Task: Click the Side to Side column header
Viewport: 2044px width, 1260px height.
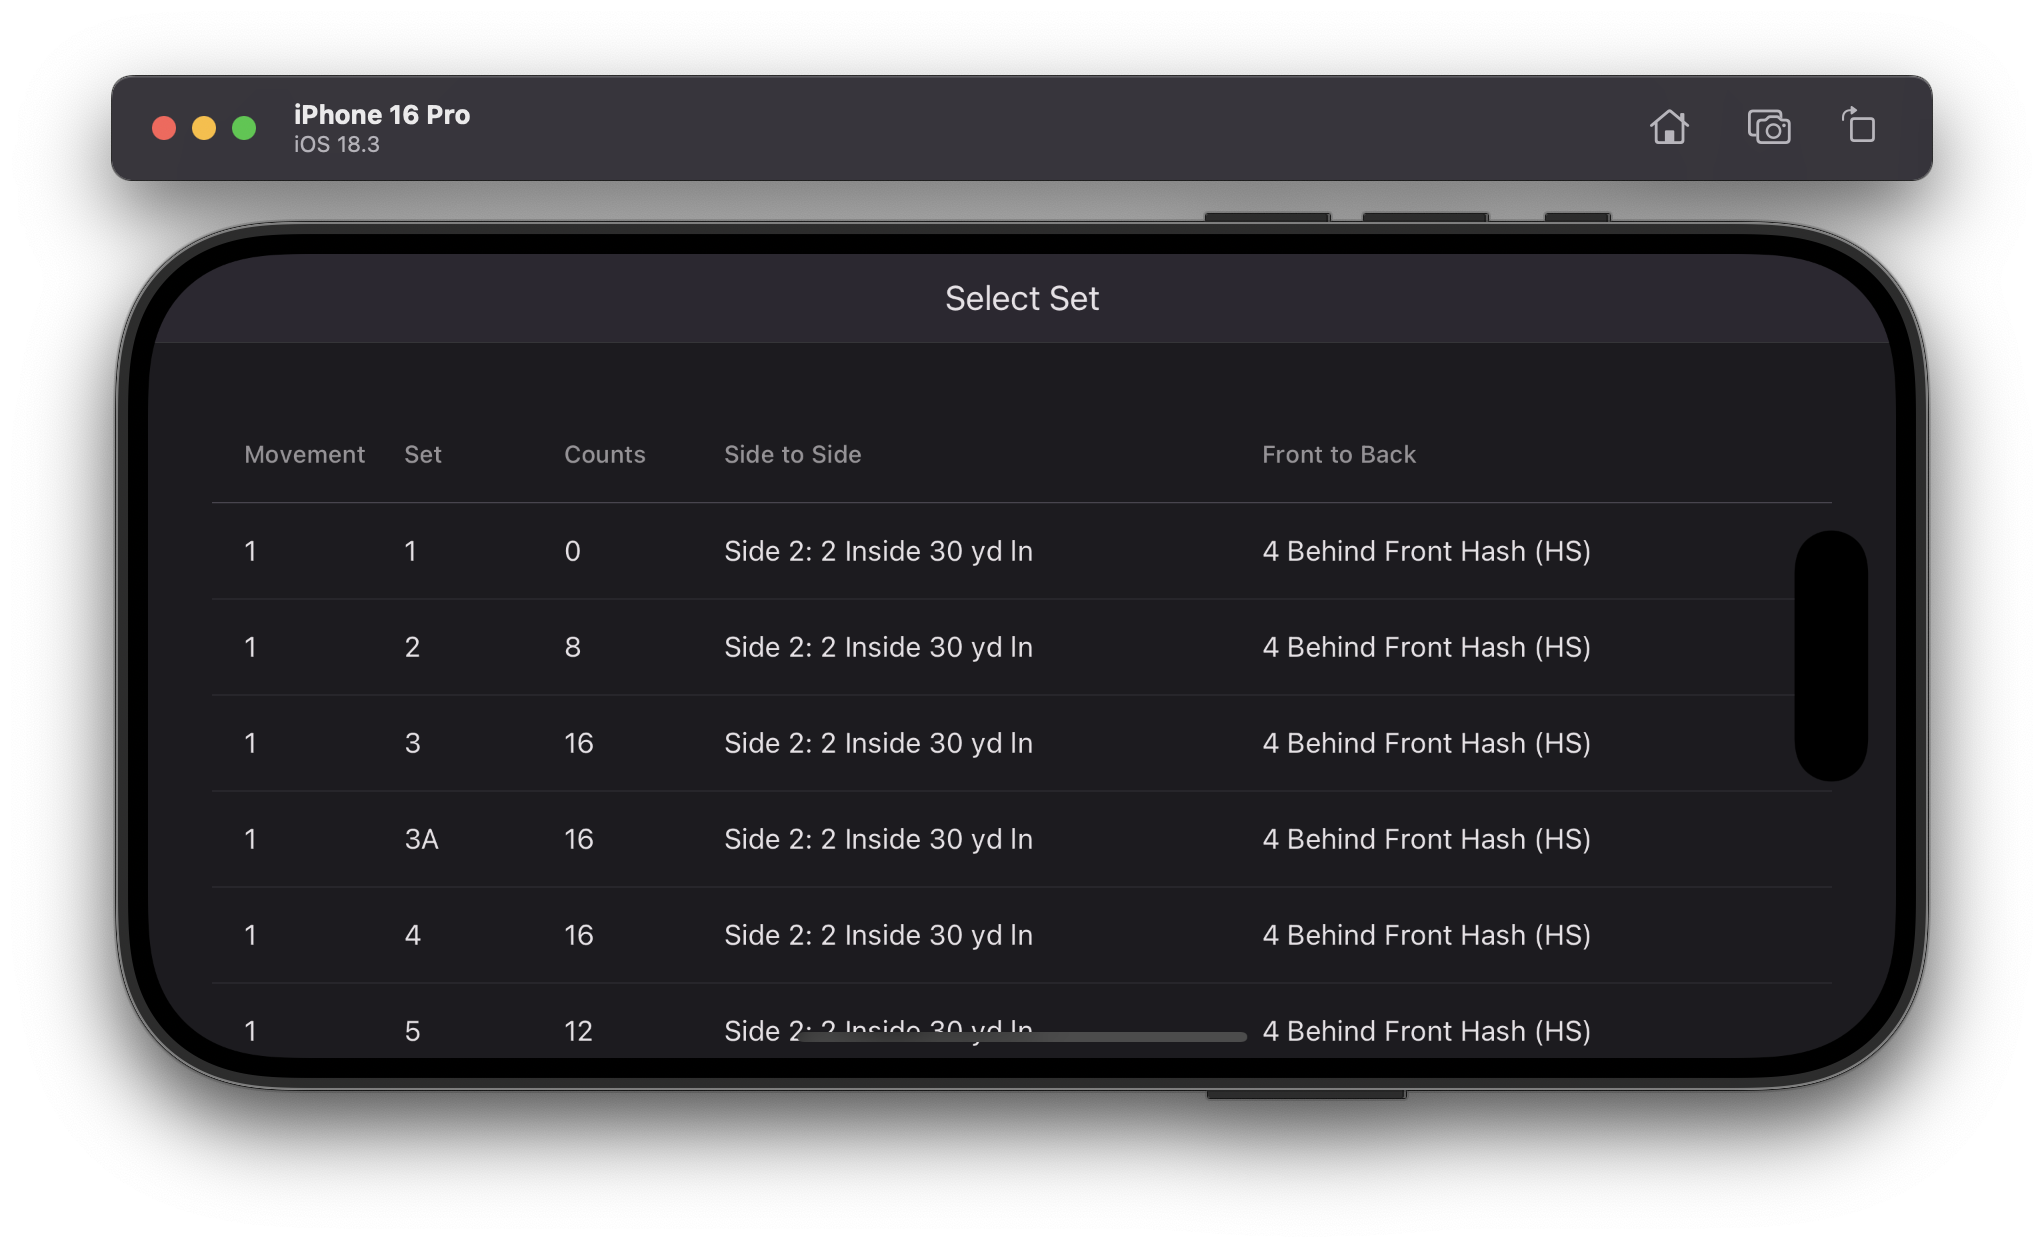Action: [792, 455]
